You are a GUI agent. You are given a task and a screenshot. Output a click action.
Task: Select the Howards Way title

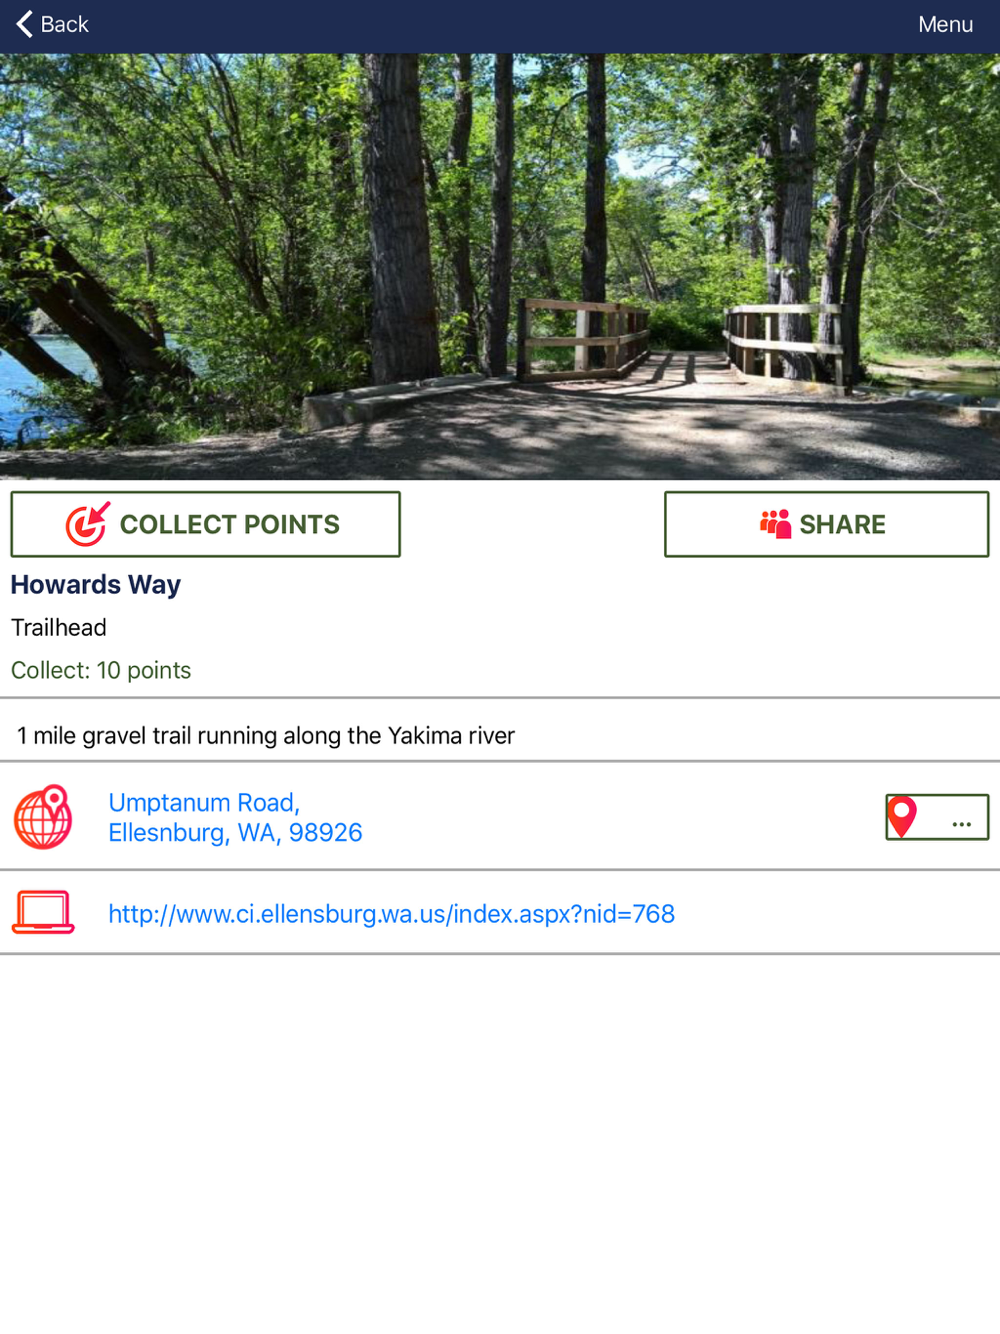click(96, 584)
